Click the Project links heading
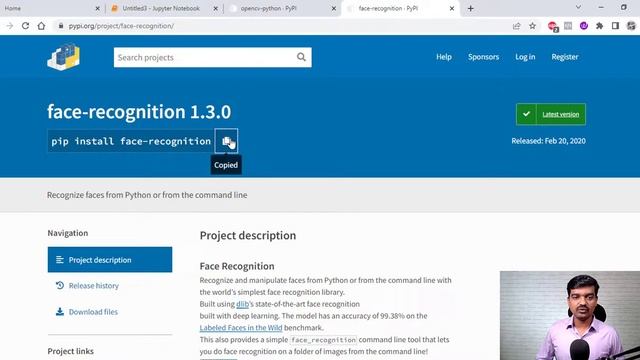 (71, 351)
